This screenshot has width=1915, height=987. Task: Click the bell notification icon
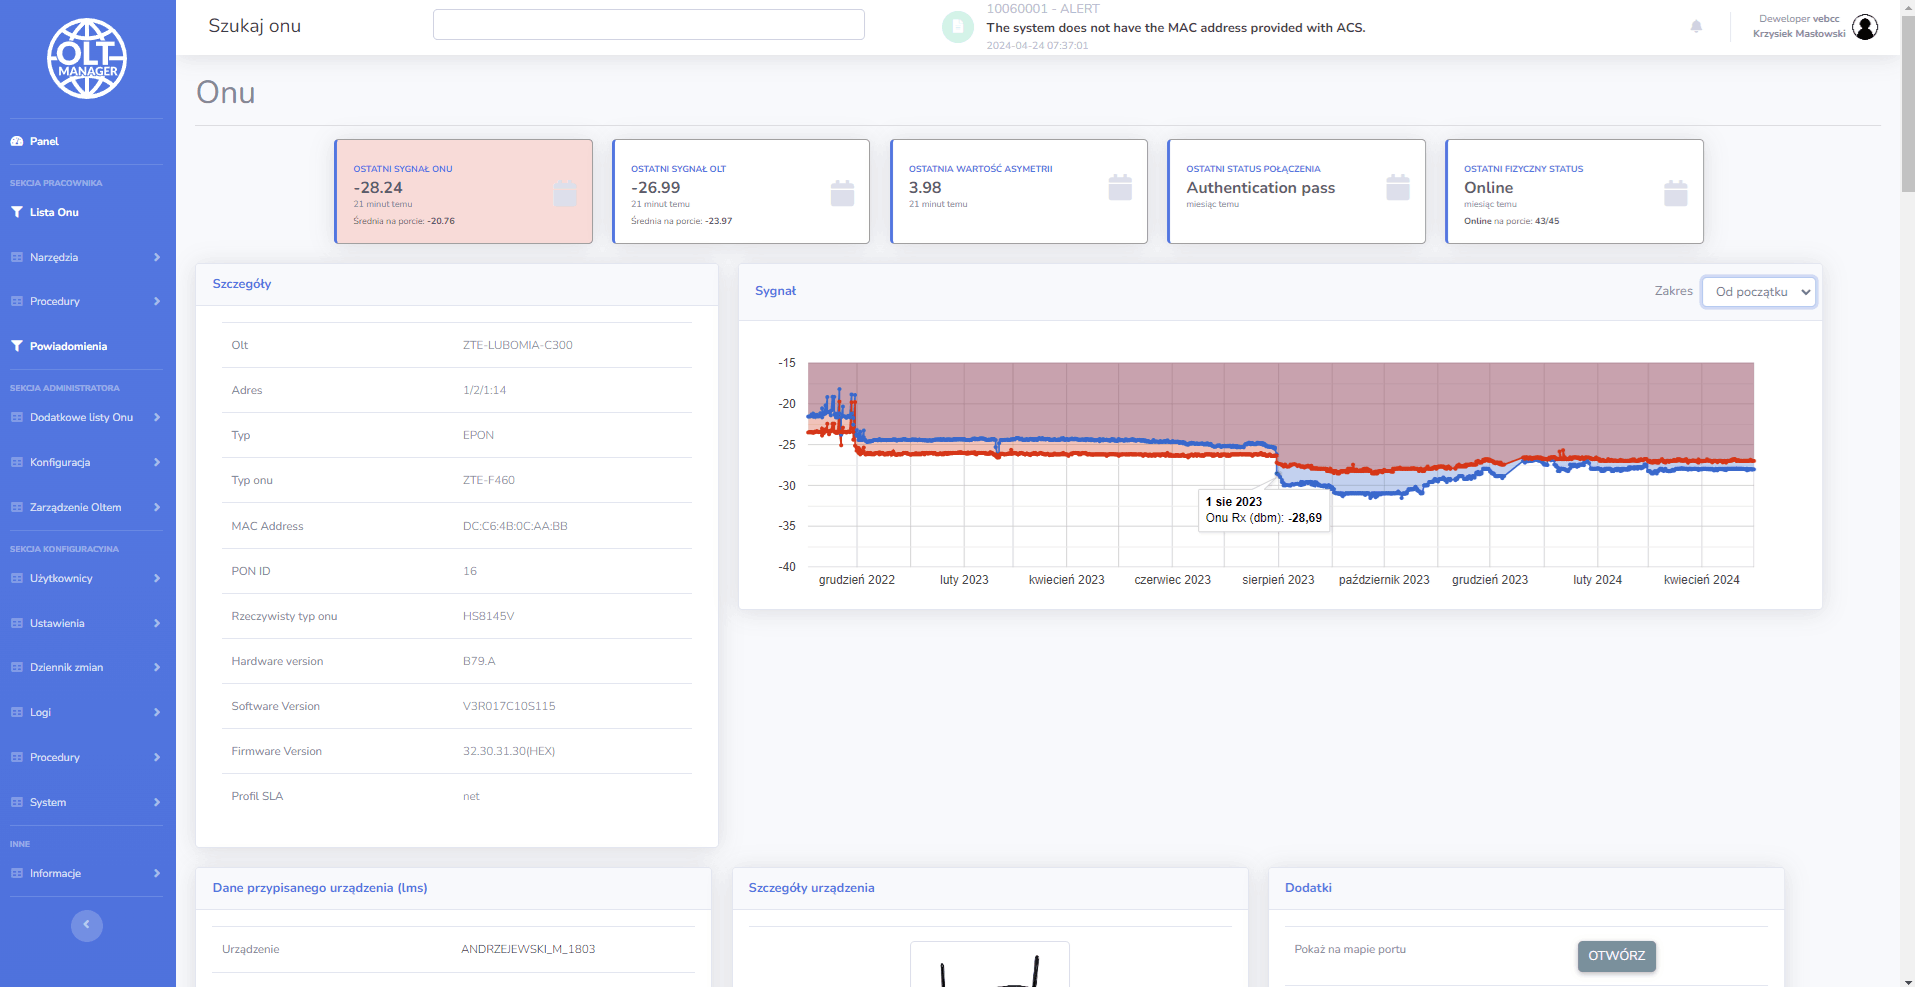[x=1695, y=26]
